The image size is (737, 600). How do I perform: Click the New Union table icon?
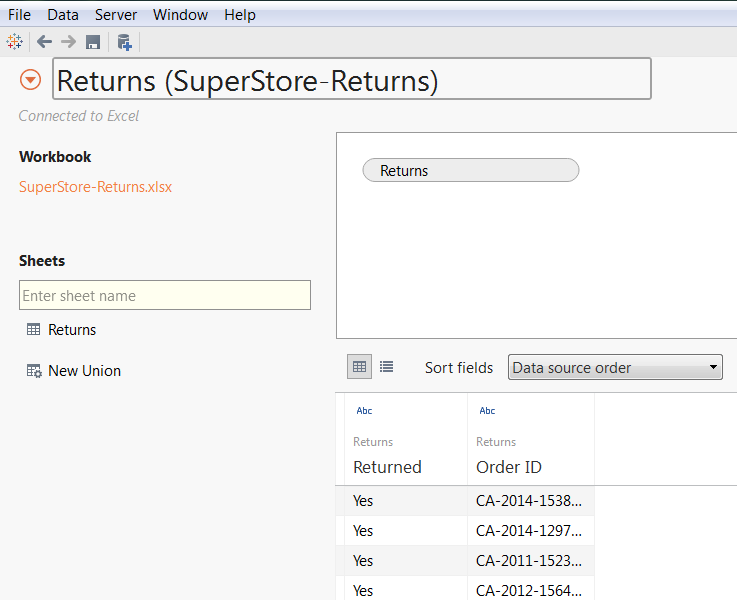coord(34,371)
